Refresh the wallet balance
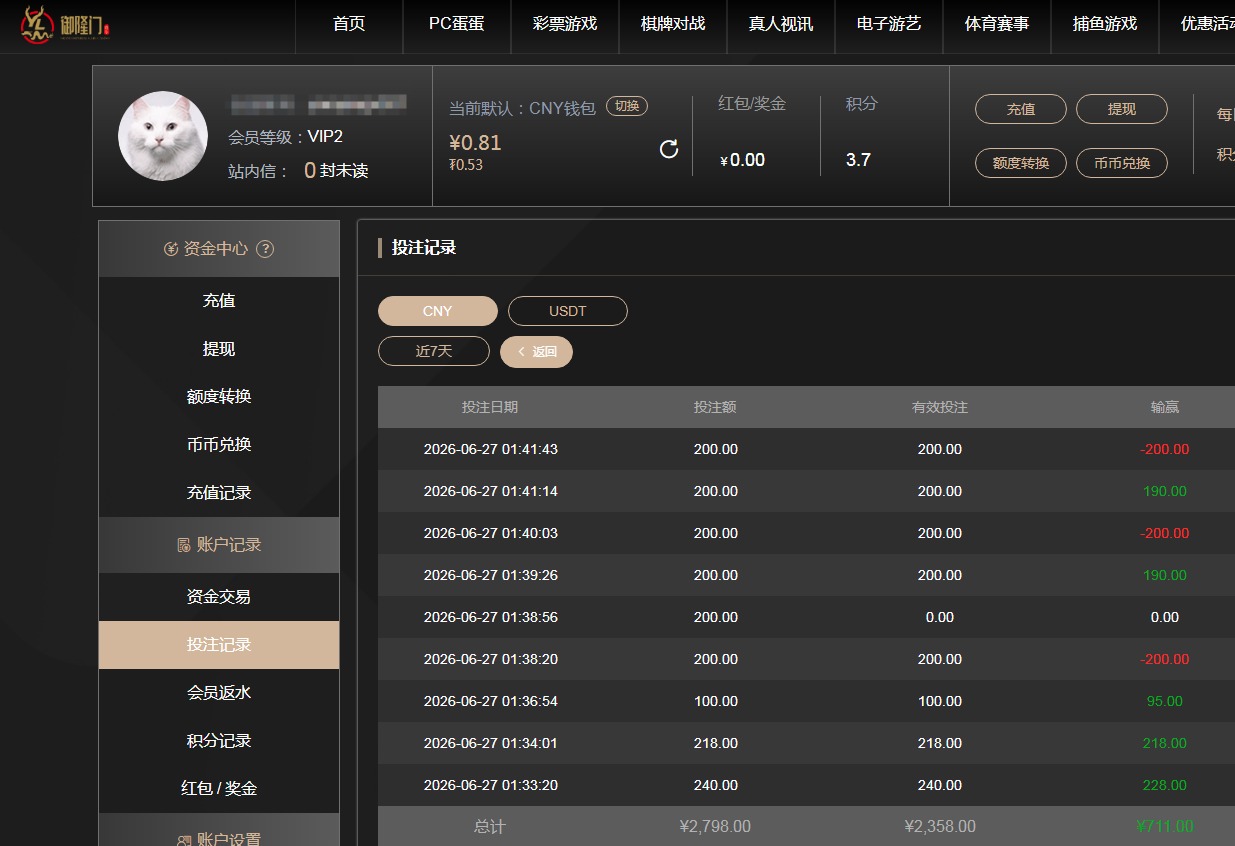The height and width of the screenshot is (846, 1235). [x=669, y=149]
